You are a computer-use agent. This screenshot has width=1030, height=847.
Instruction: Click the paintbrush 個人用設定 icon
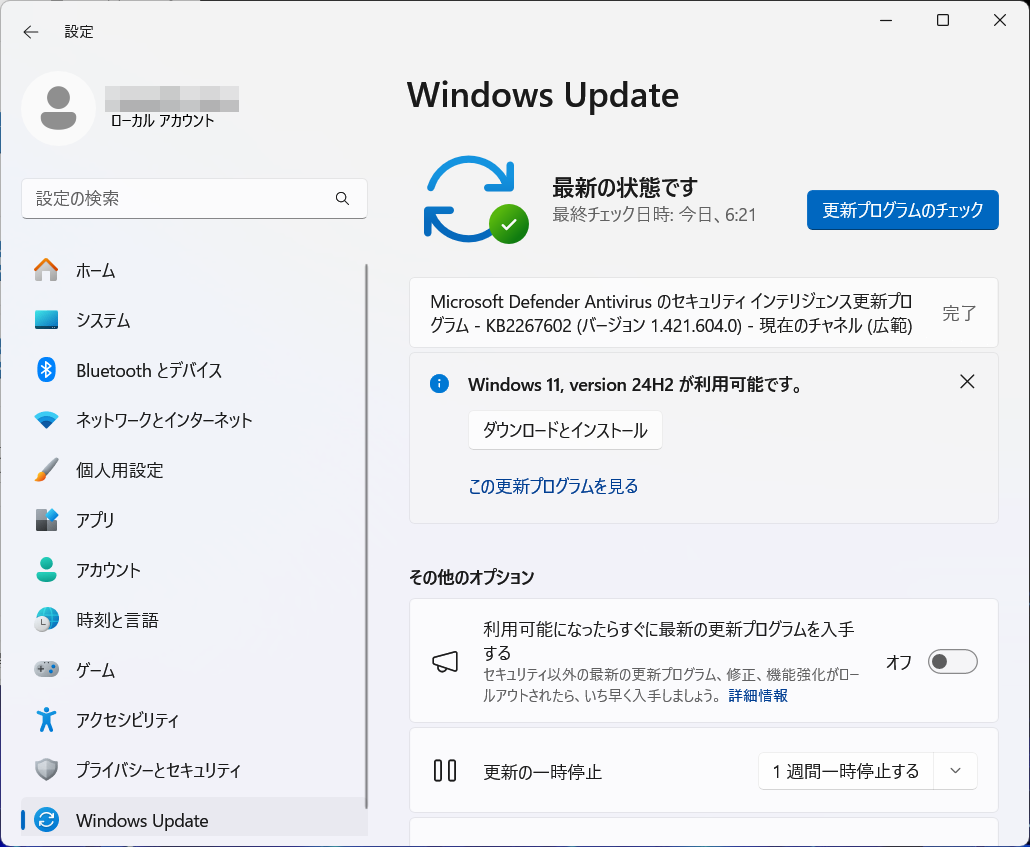click(46, 470)
